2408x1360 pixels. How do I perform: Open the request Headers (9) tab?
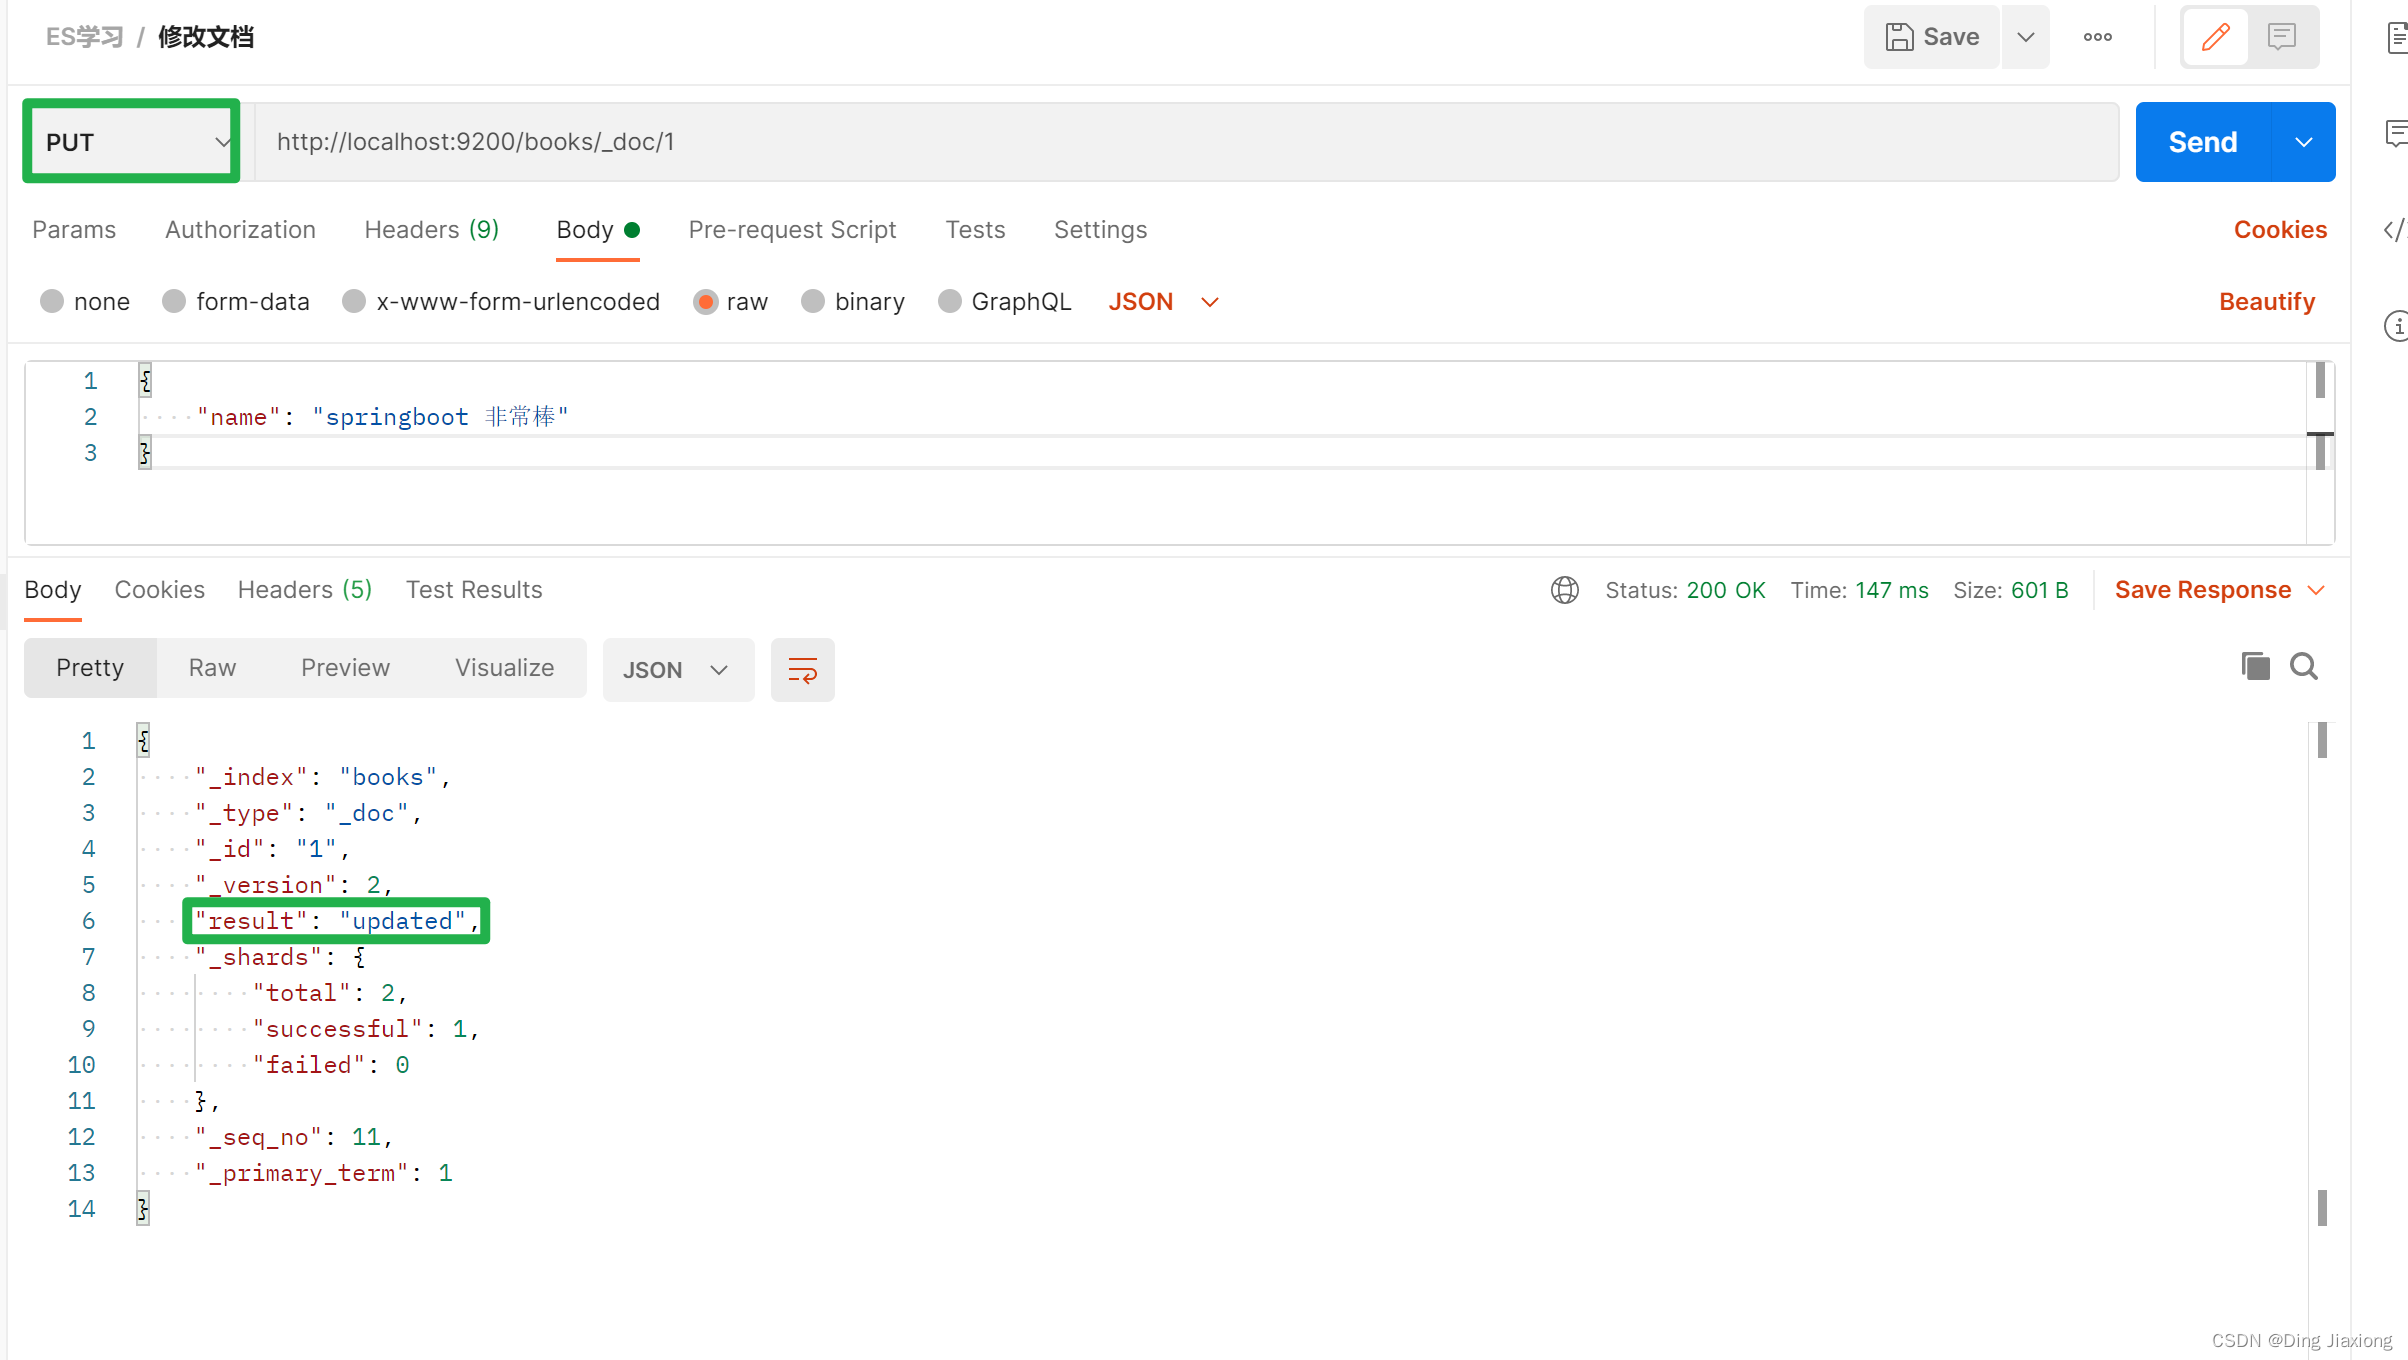(432, 230)
